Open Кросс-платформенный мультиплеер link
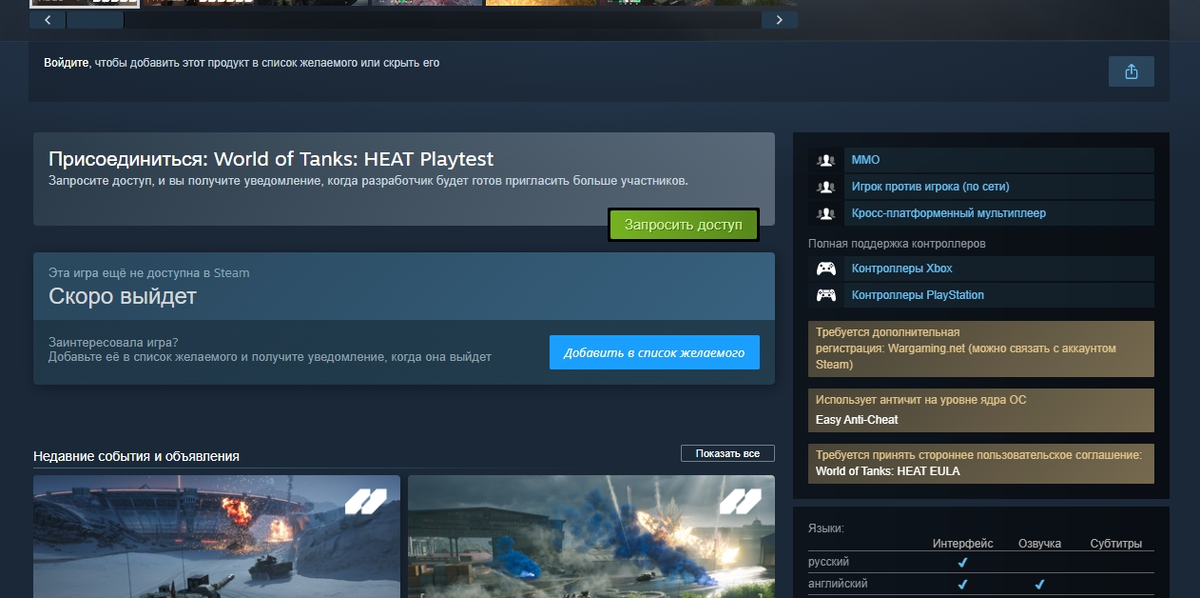 [x=948, y=214]
